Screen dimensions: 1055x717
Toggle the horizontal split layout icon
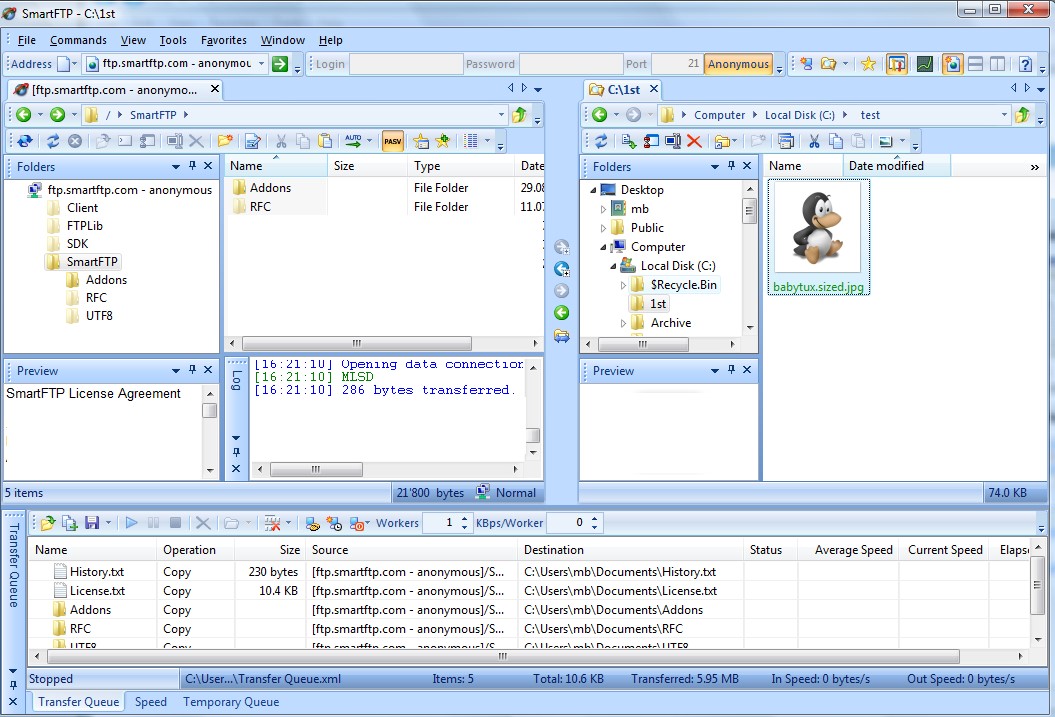click(975, 64)
